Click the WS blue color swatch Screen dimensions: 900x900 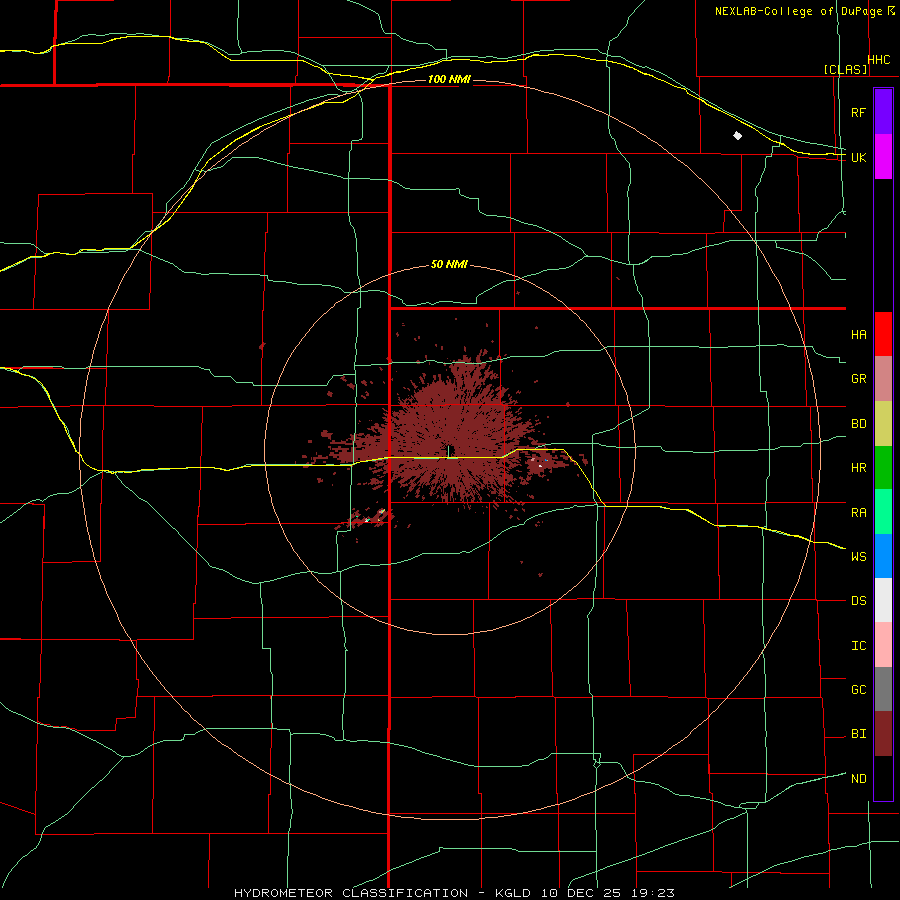pyautogui.click(x=883, y=556)
